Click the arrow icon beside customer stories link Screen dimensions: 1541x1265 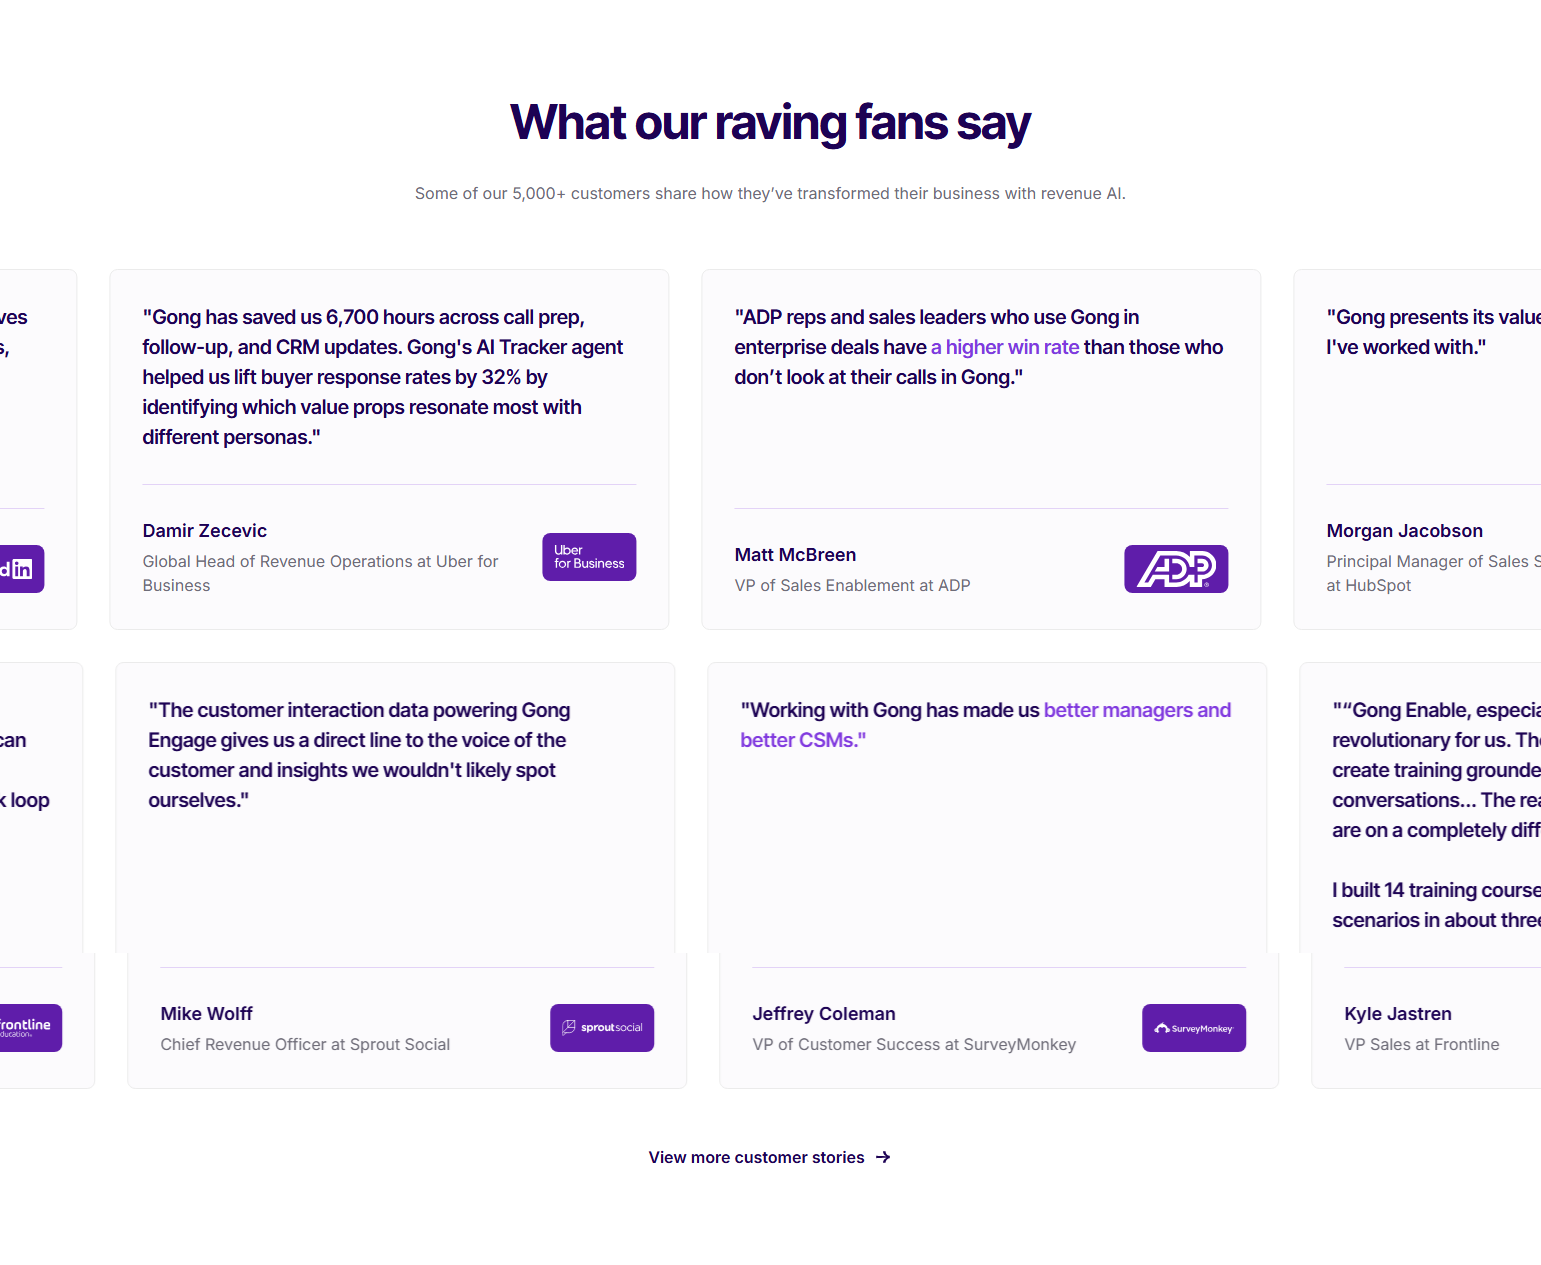[884, 1157]
